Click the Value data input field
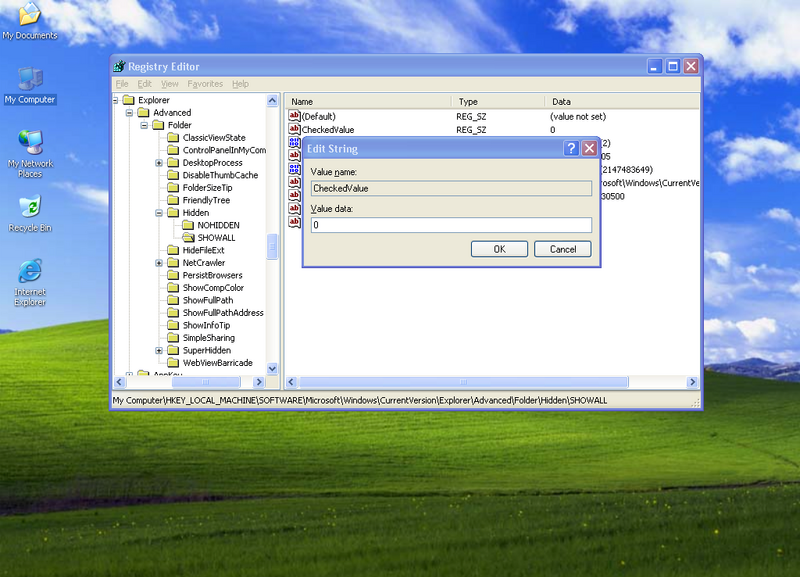 click(x=451, y=225)
